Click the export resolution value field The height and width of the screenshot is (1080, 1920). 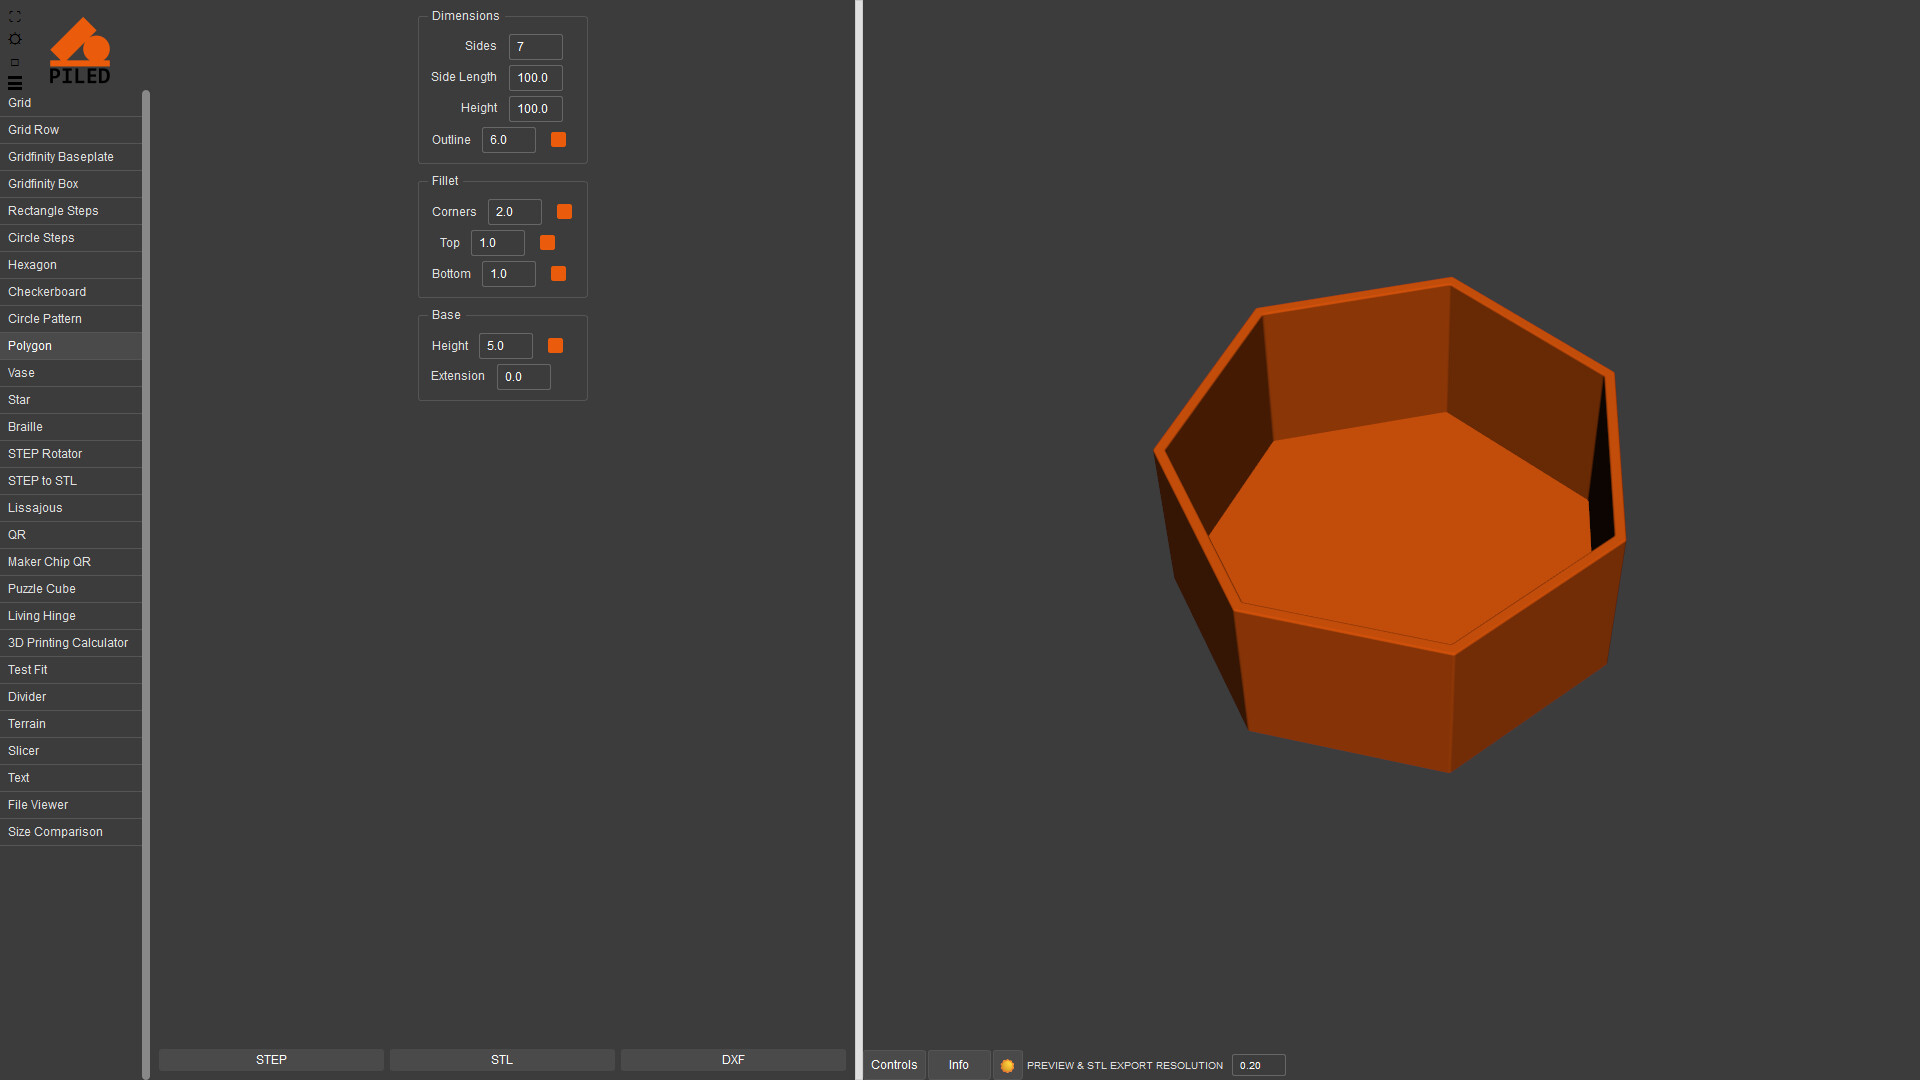pyautogui.click(x=1257, y=1065)
